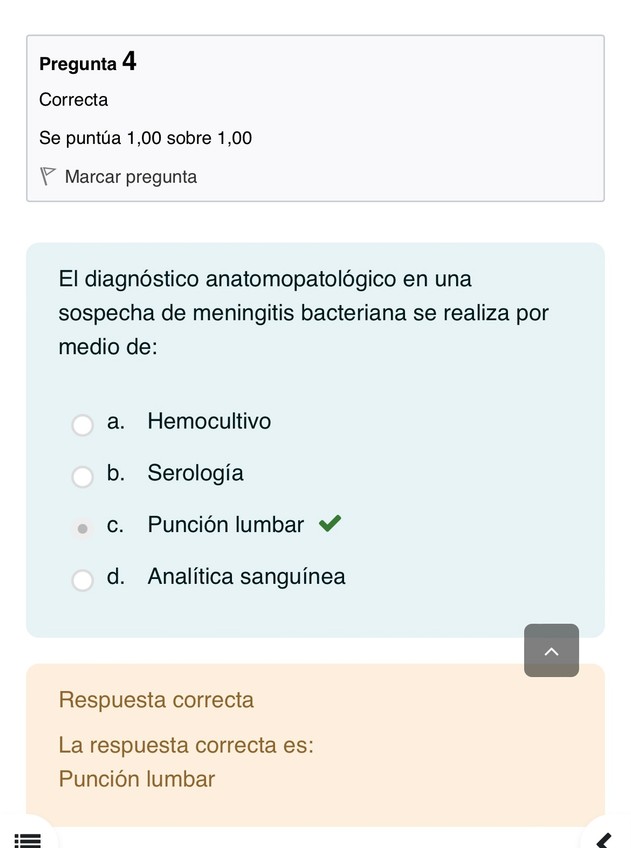The image size is (631, 848).
Task: Click the flag icon beside Marcar pregunta
Action: pos(48,177)
